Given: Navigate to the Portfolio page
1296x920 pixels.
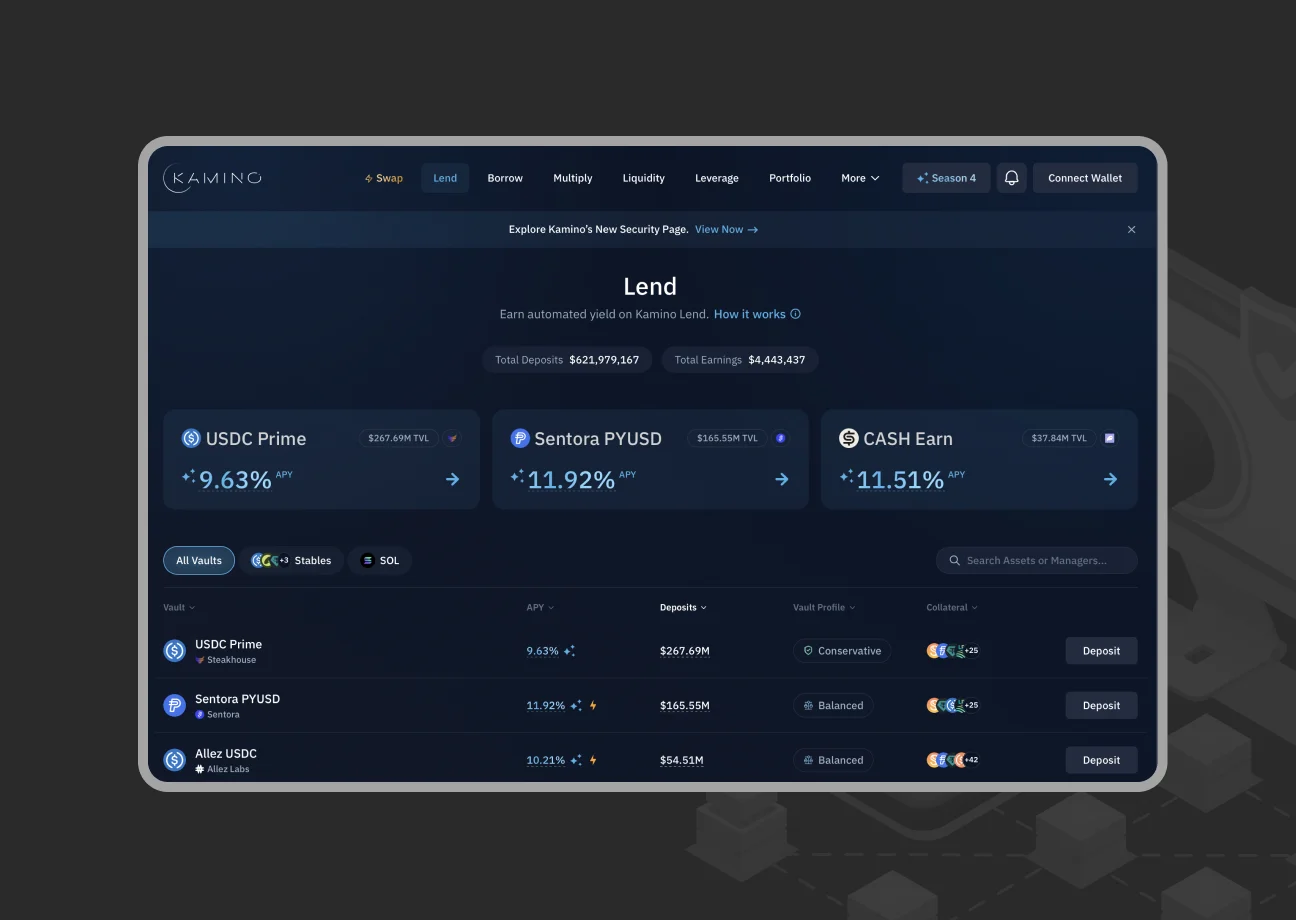Looking at the screenshot, I should click(x=790, y=178).
